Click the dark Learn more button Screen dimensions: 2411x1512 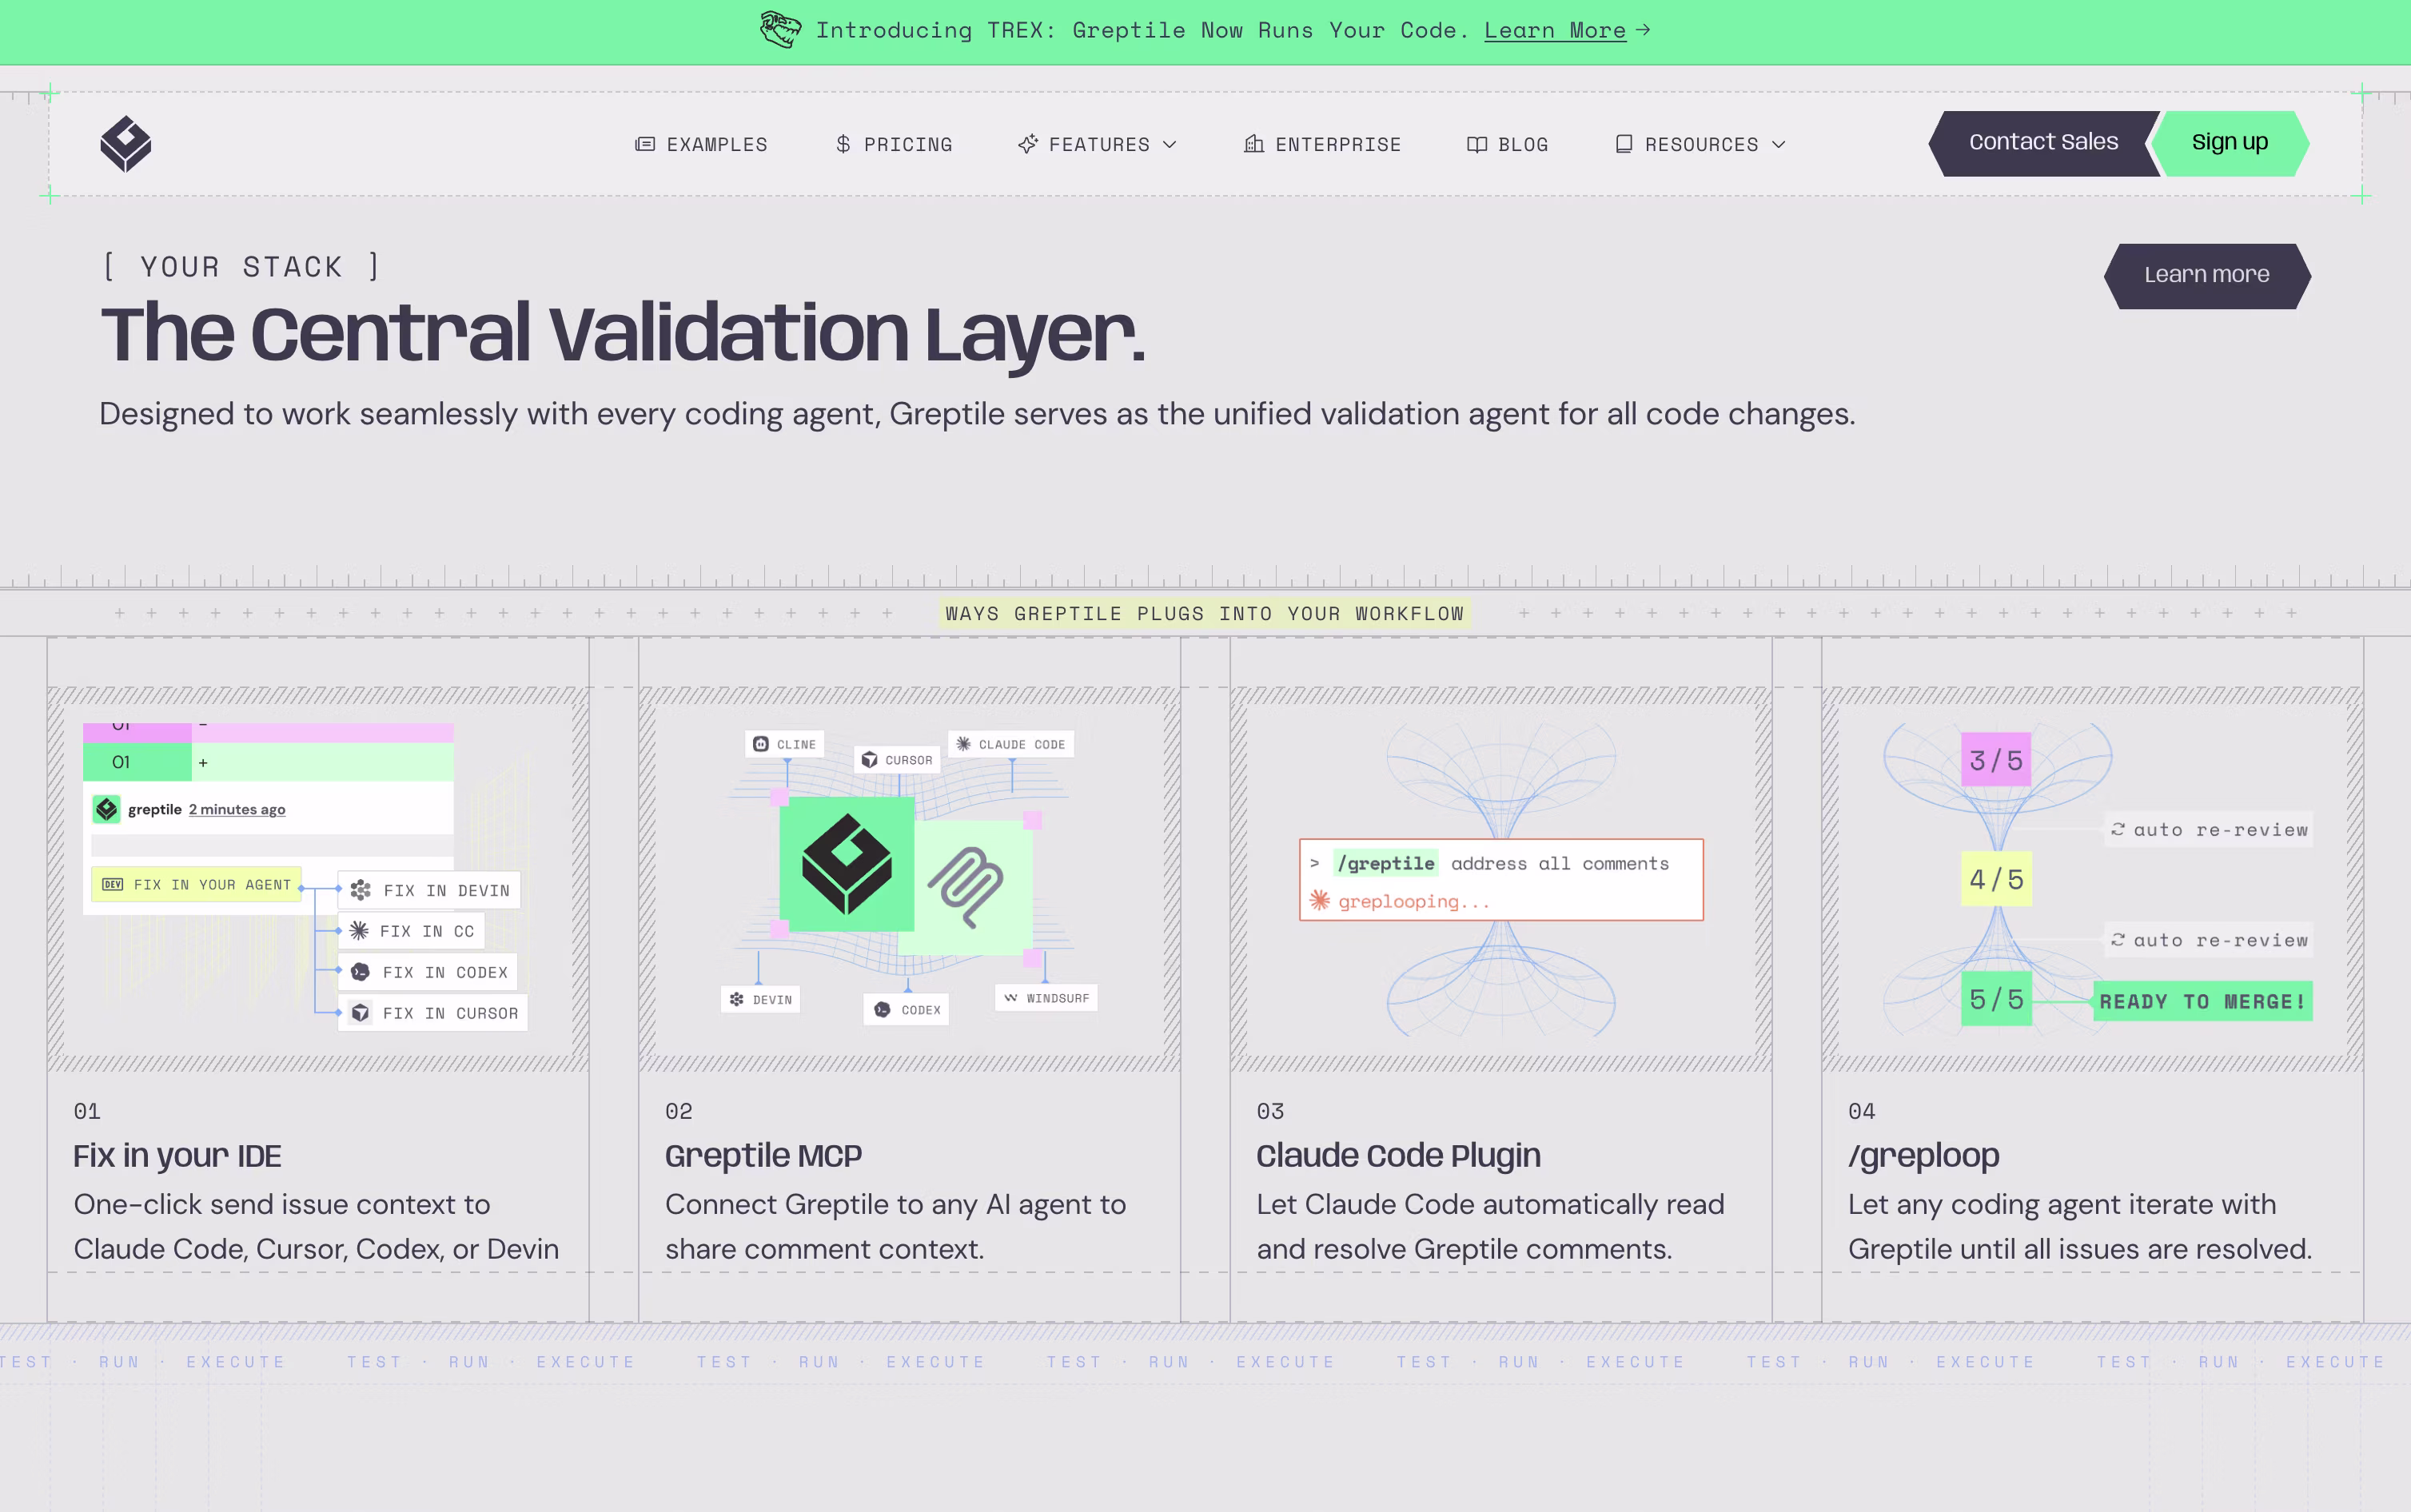pyautogui.click(x=2207, y=276)
